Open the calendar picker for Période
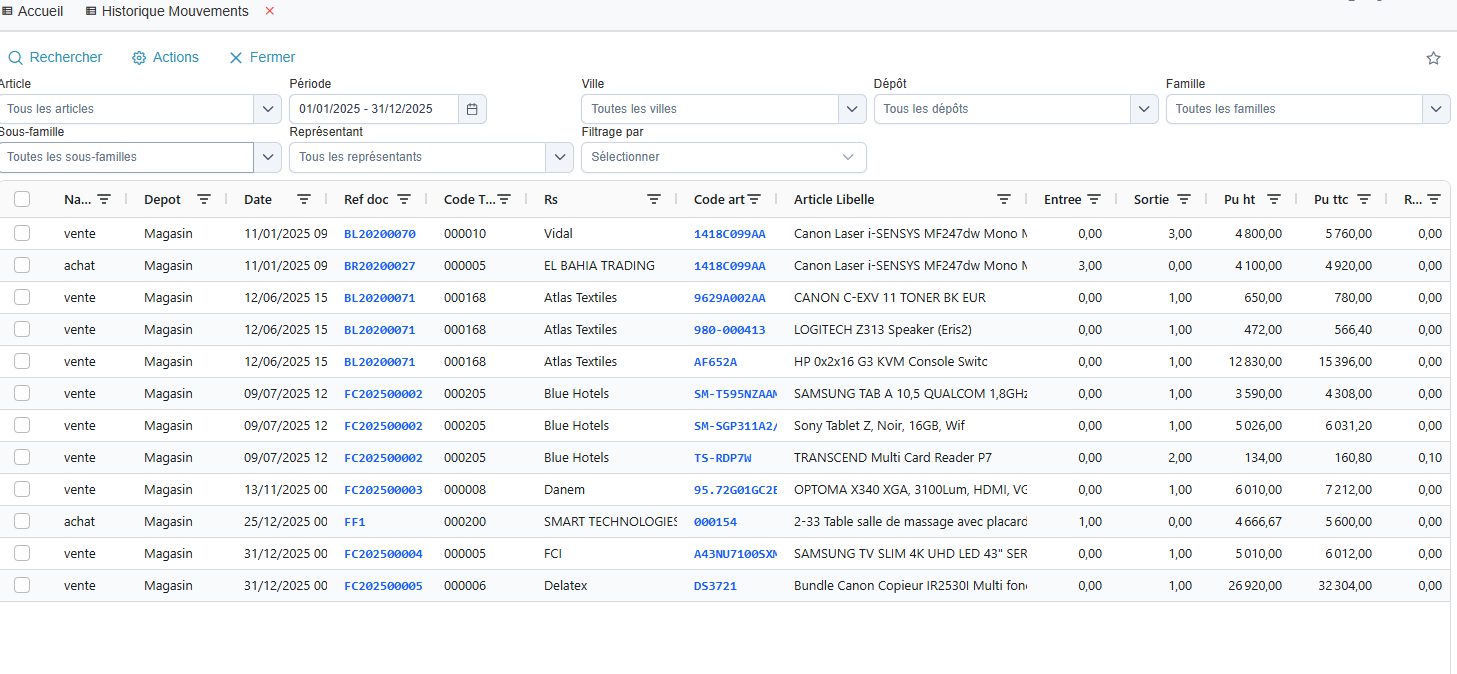 click(x=472, y=109)
